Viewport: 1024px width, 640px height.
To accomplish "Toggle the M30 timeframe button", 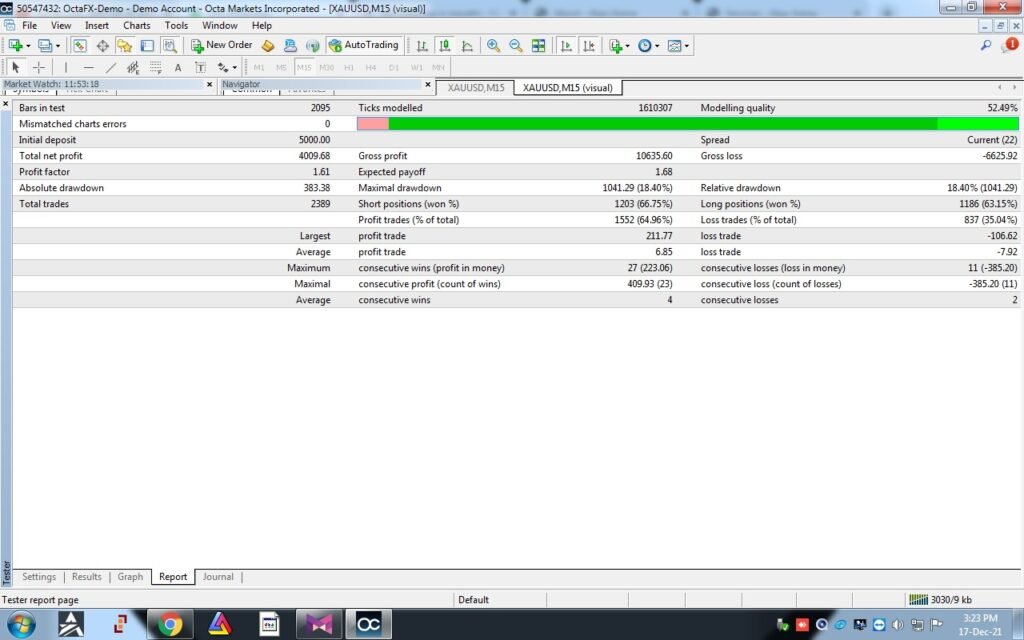I will click(x=327, y=67).
